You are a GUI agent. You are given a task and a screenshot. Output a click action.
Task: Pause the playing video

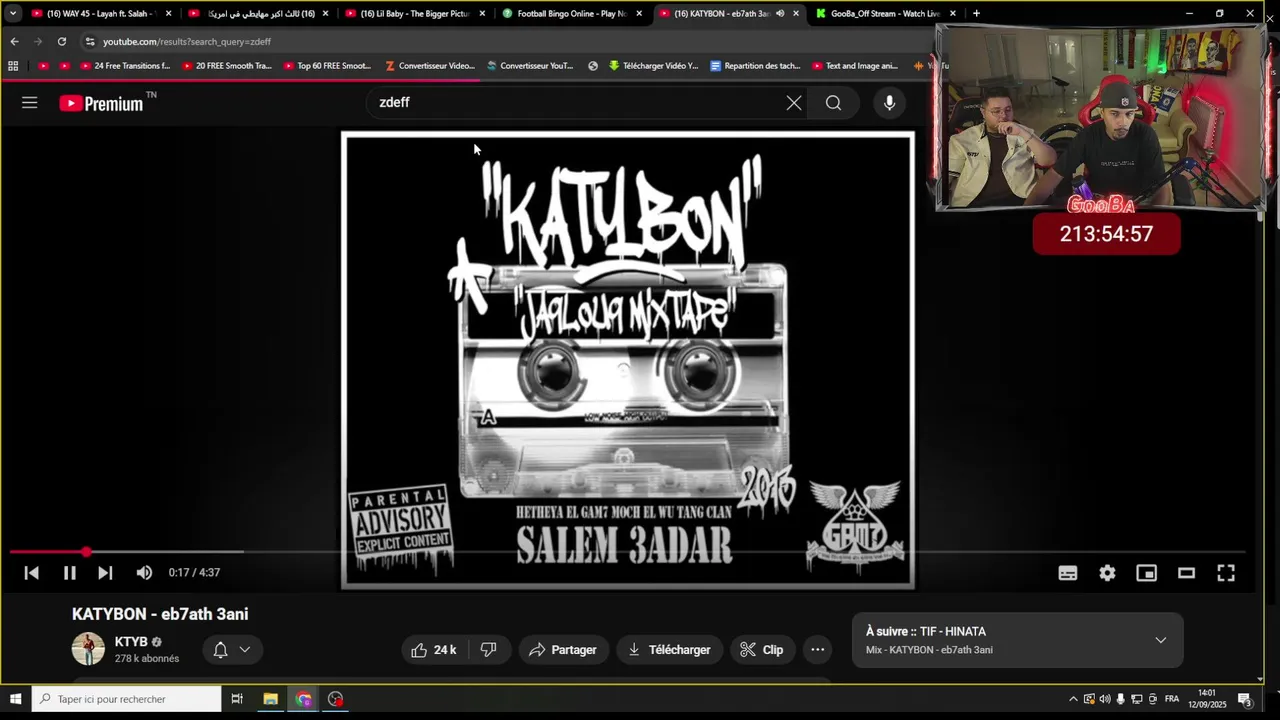click(69, 573)
